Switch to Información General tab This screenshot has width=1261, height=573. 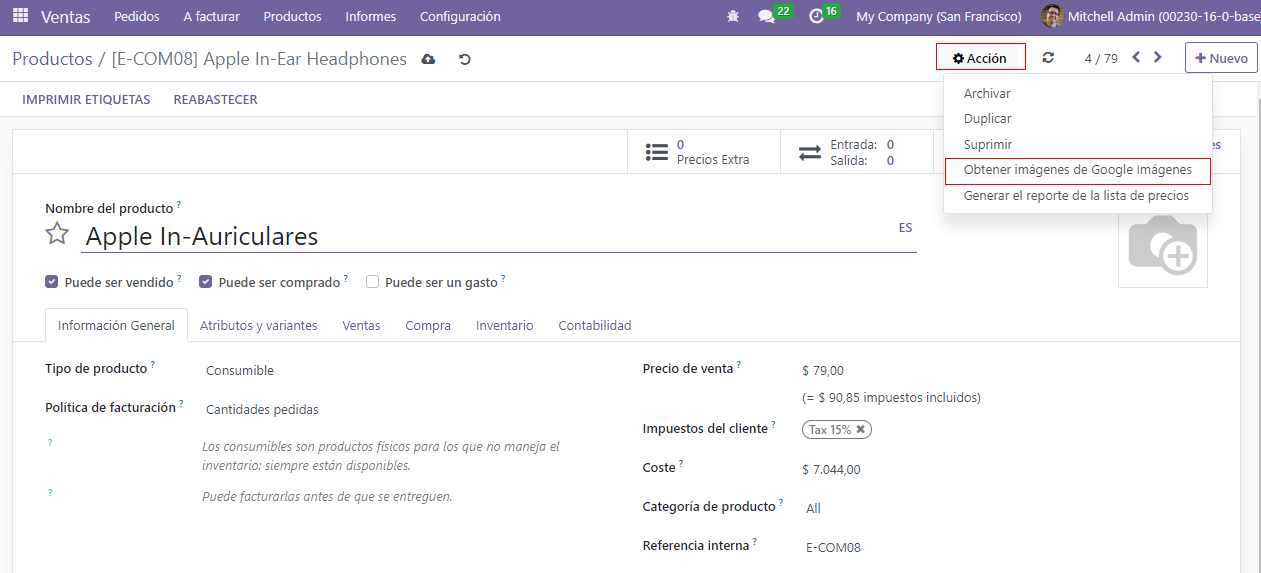point(116,326)
